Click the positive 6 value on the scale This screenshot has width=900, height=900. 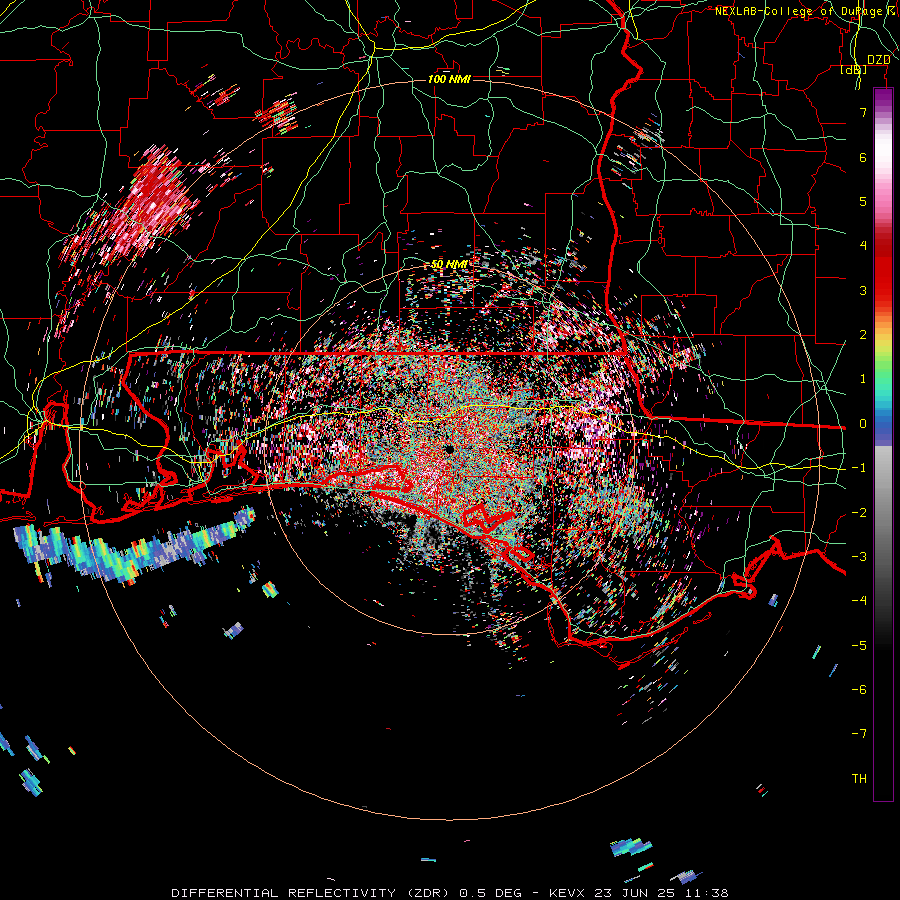(x=863, y=157)
